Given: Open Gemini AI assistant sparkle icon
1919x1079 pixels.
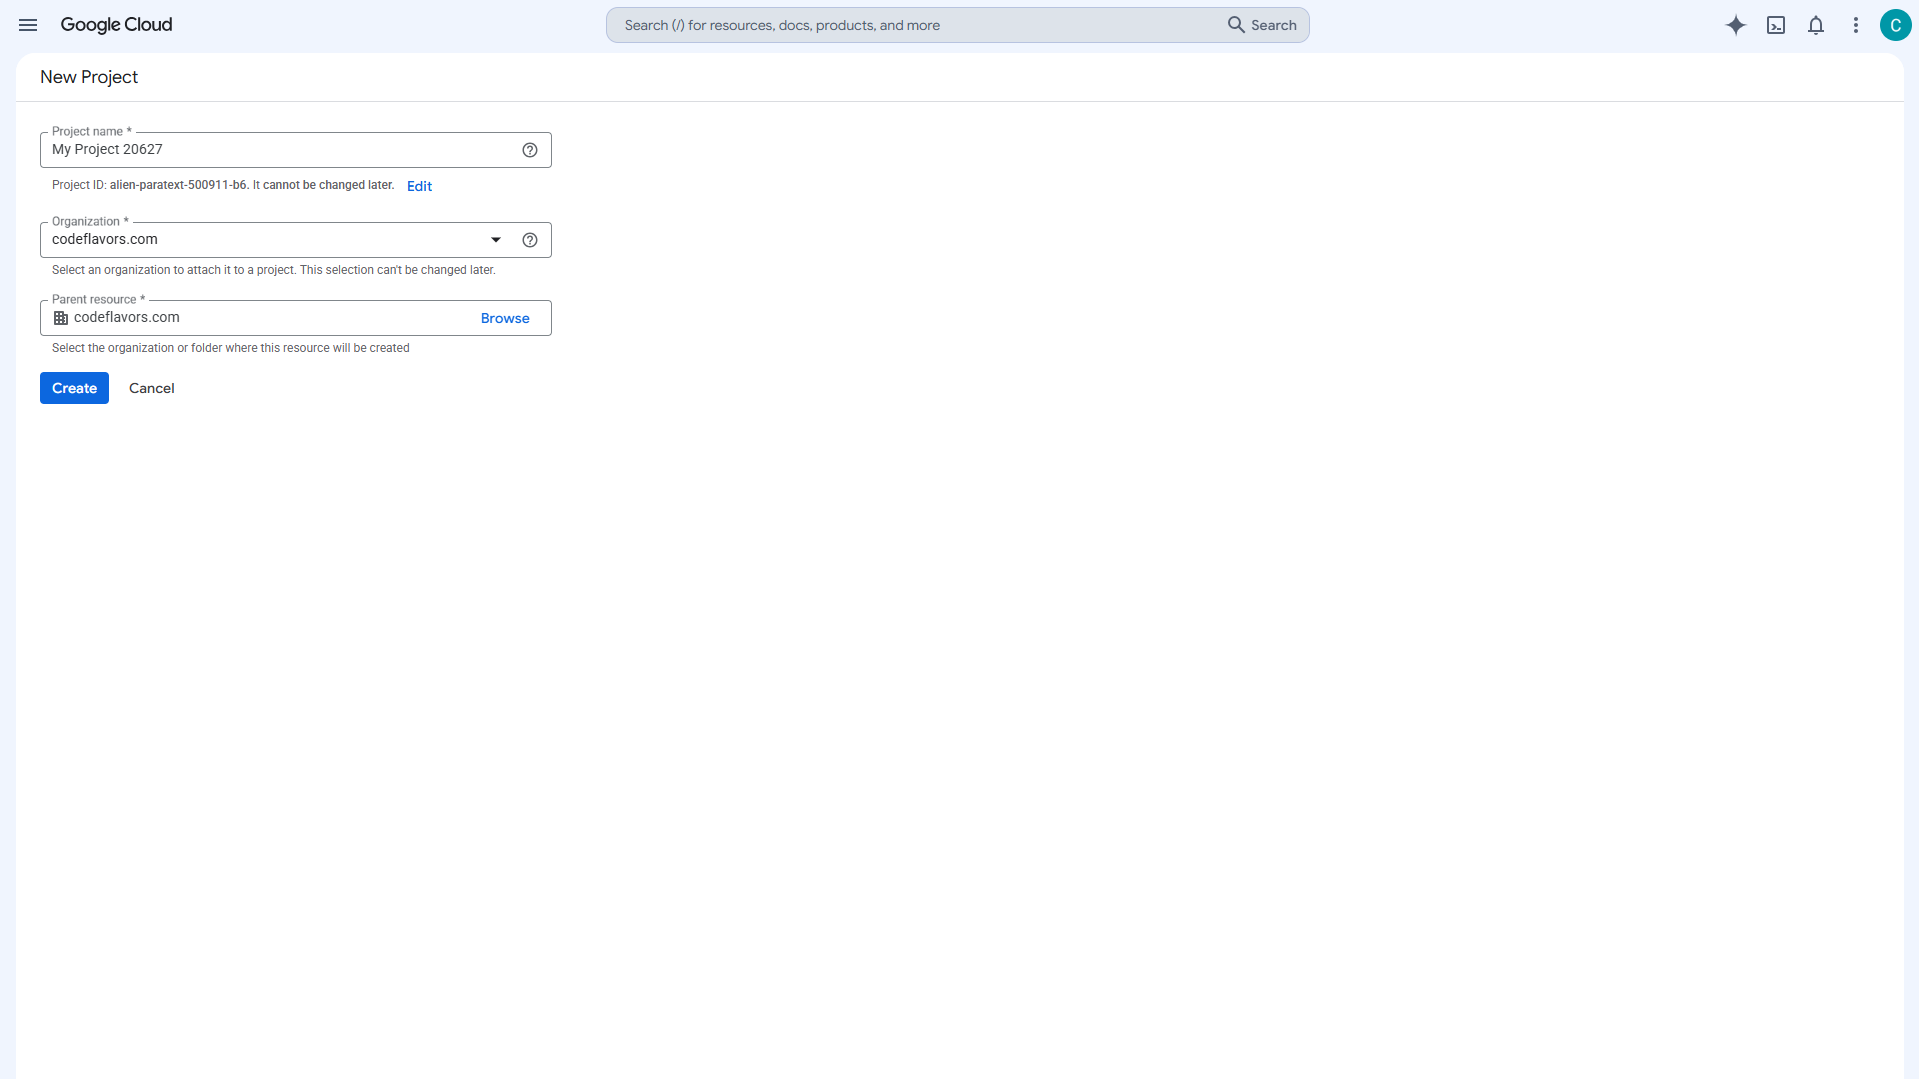Looking at the screenshot, I should pyautogui.click(x=1736, y=25).
